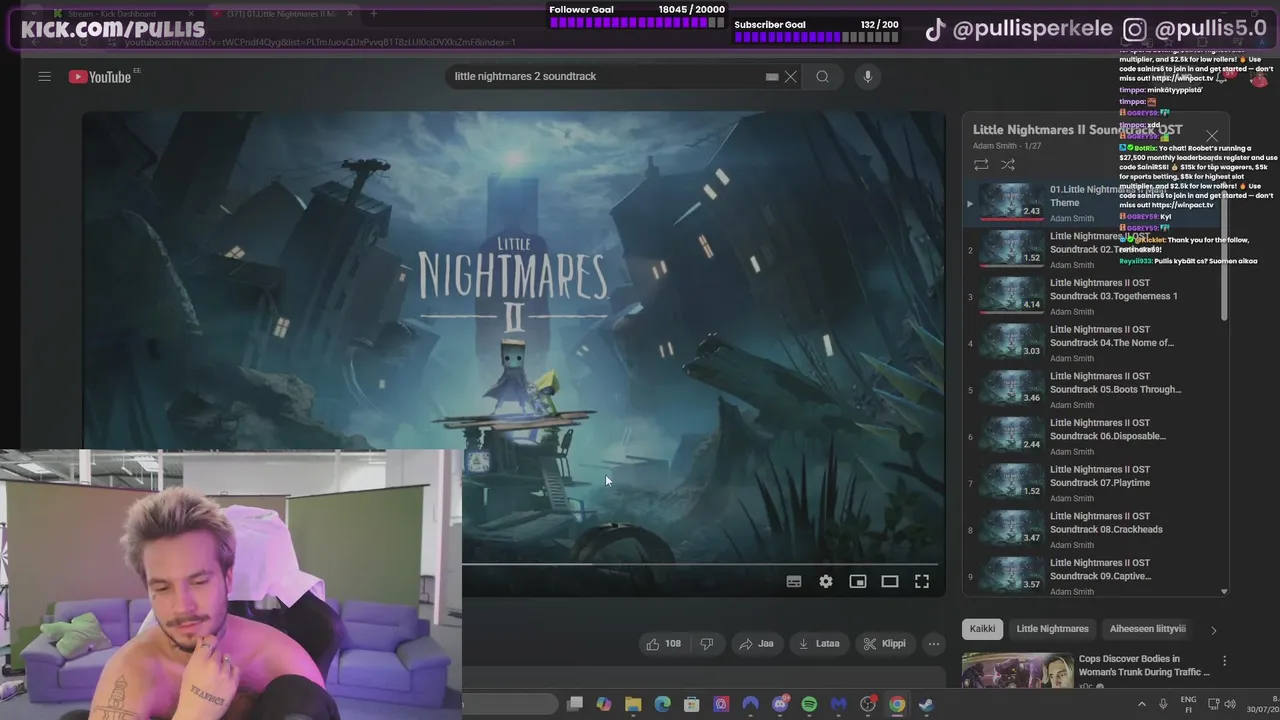Open Microsoft Store from the taskbar
Viewport: 1280px width, 720px height.
pos(691,704)
